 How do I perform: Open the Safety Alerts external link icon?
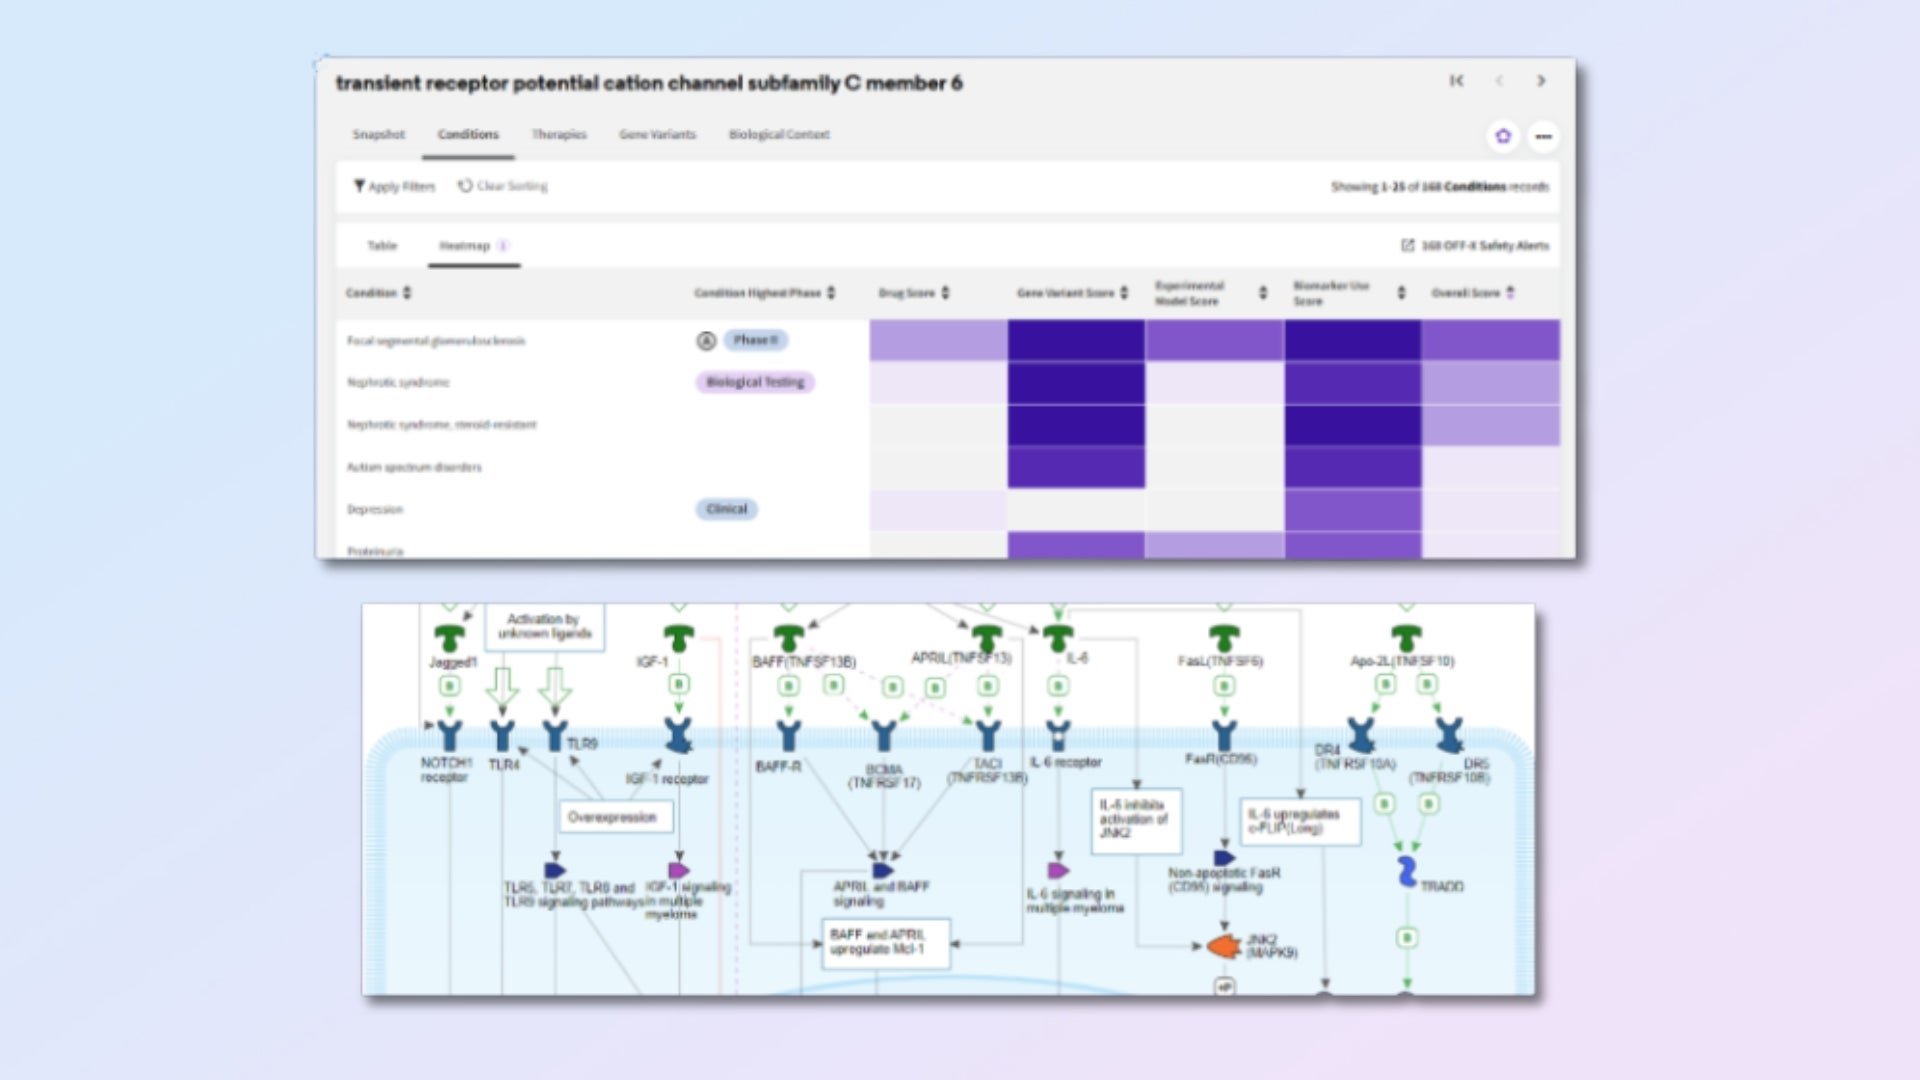tap(1407, 245)
